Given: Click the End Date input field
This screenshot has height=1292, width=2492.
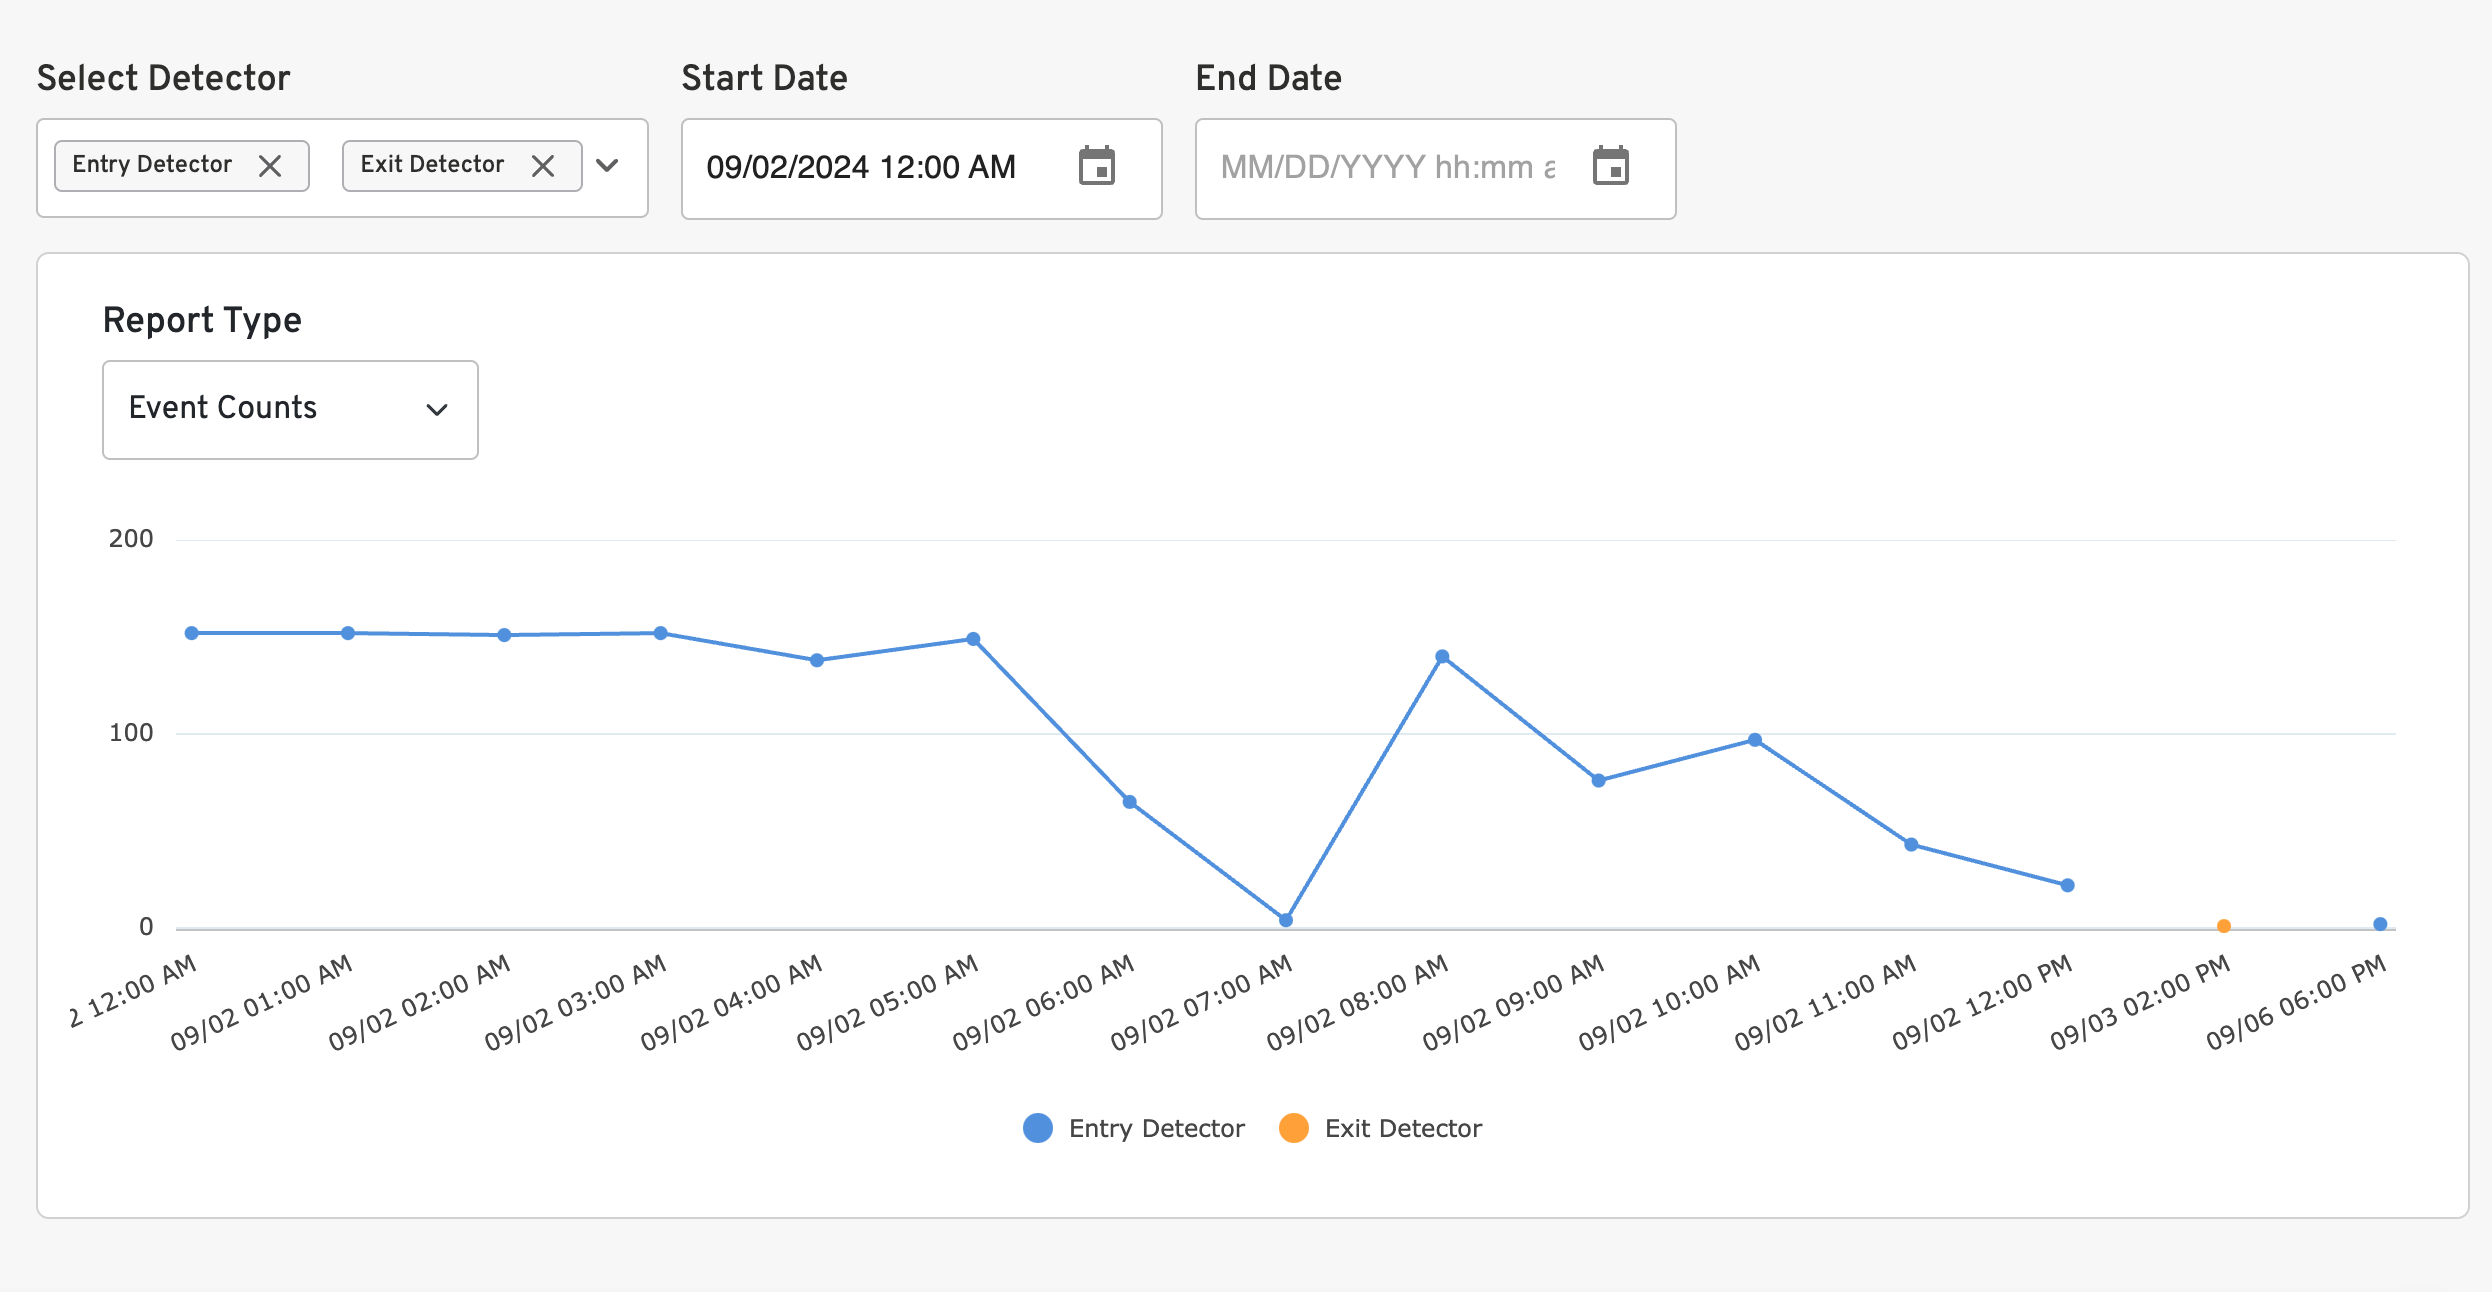Looking at the screenshot, I should click(1387, 167).
